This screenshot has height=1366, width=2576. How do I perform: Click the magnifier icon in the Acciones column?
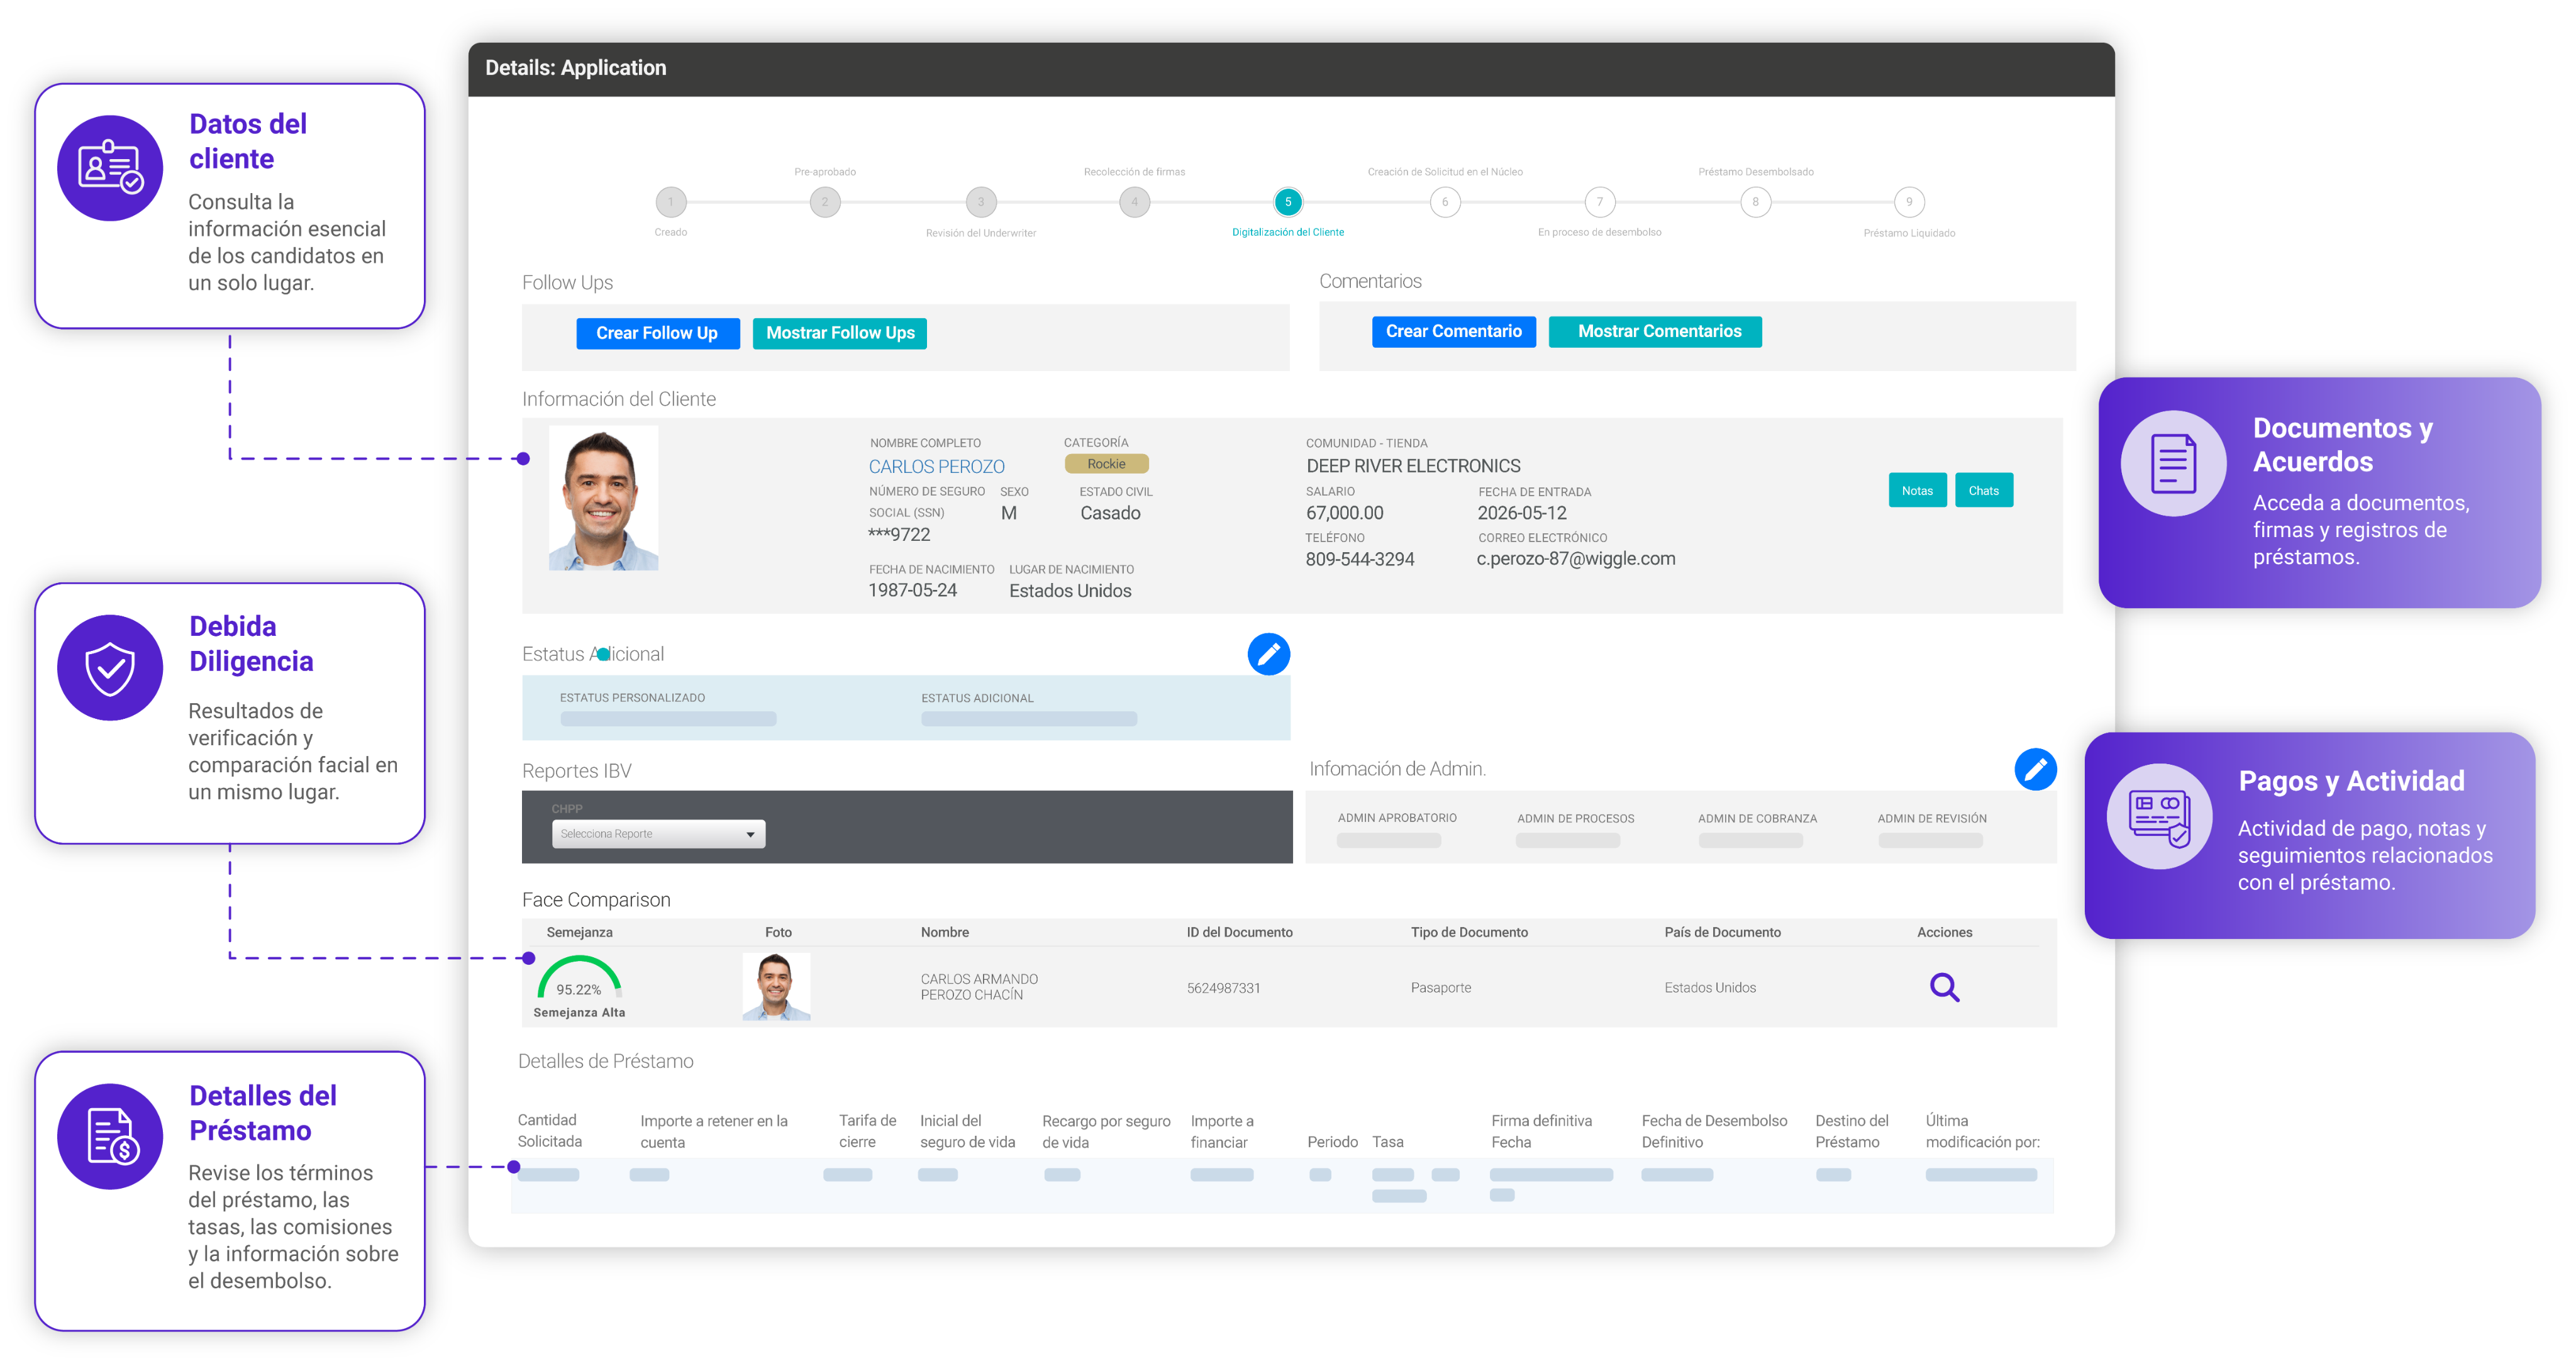click(1944, 987)
